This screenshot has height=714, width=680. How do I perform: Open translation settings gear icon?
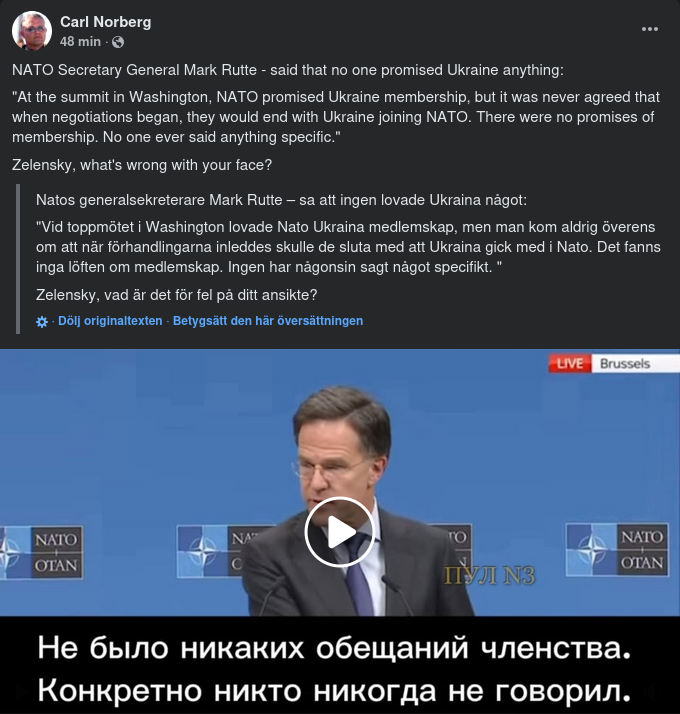coord(42,322)
